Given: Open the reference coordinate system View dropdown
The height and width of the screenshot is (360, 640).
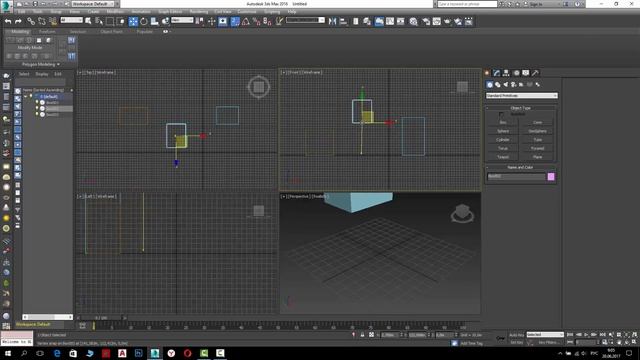Looking at the screenshot, I should click(182, 20).
